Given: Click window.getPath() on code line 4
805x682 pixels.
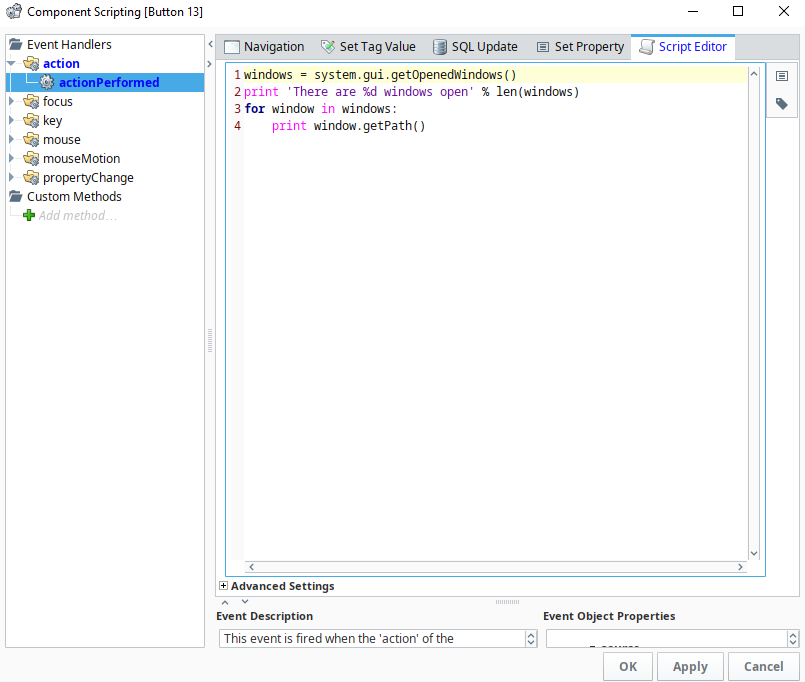Looking at the screenshot, I should tap(370, 126).
